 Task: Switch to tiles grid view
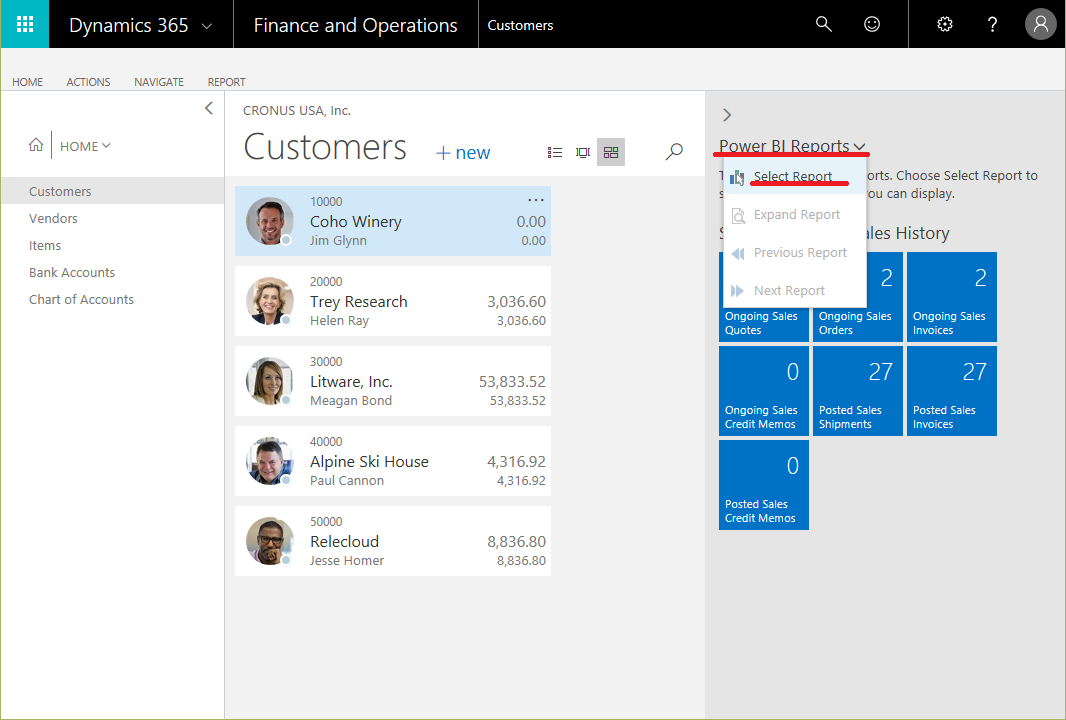pyautogui.click(x=611, y=152)
